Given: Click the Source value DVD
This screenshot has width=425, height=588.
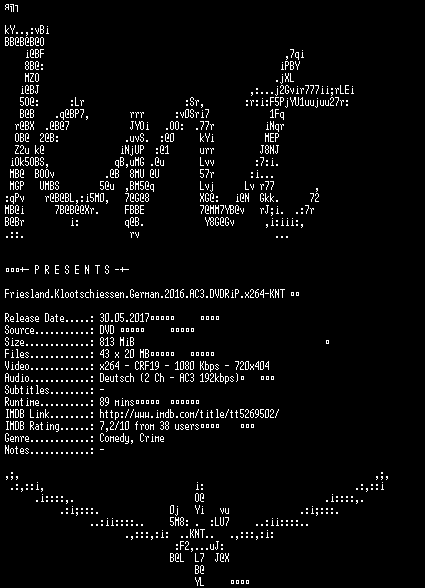Looking at the screenshot, I should (107, 330).
